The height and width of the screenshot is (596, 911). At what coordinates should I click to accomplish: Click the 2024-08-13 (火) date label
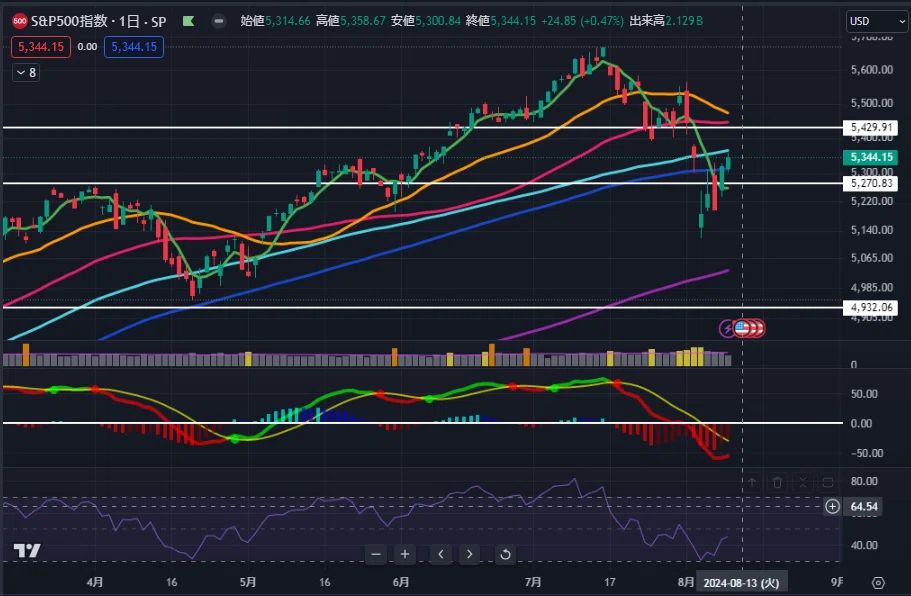coord(741,583)
